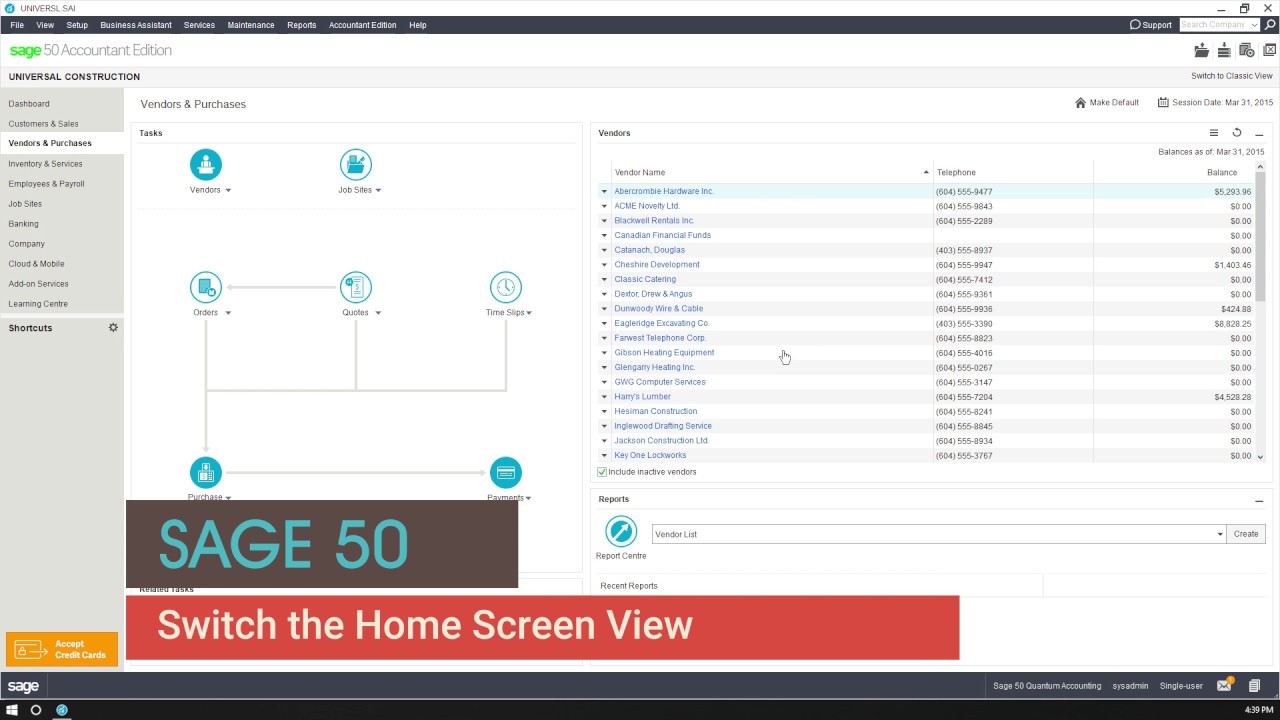The width and height of the screenshot is (1280, 720).
Task: Click the third top-right toolbar icon
Action: (1246, 50)
